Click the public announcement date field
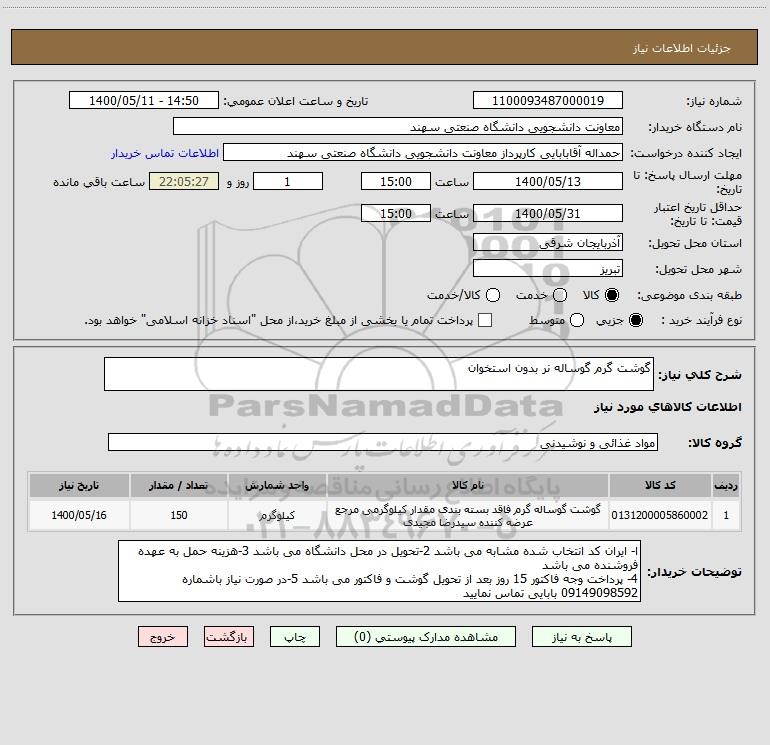The width and height of the screenshot is (770, 745). pyautogui.click(x=144, y=100)
